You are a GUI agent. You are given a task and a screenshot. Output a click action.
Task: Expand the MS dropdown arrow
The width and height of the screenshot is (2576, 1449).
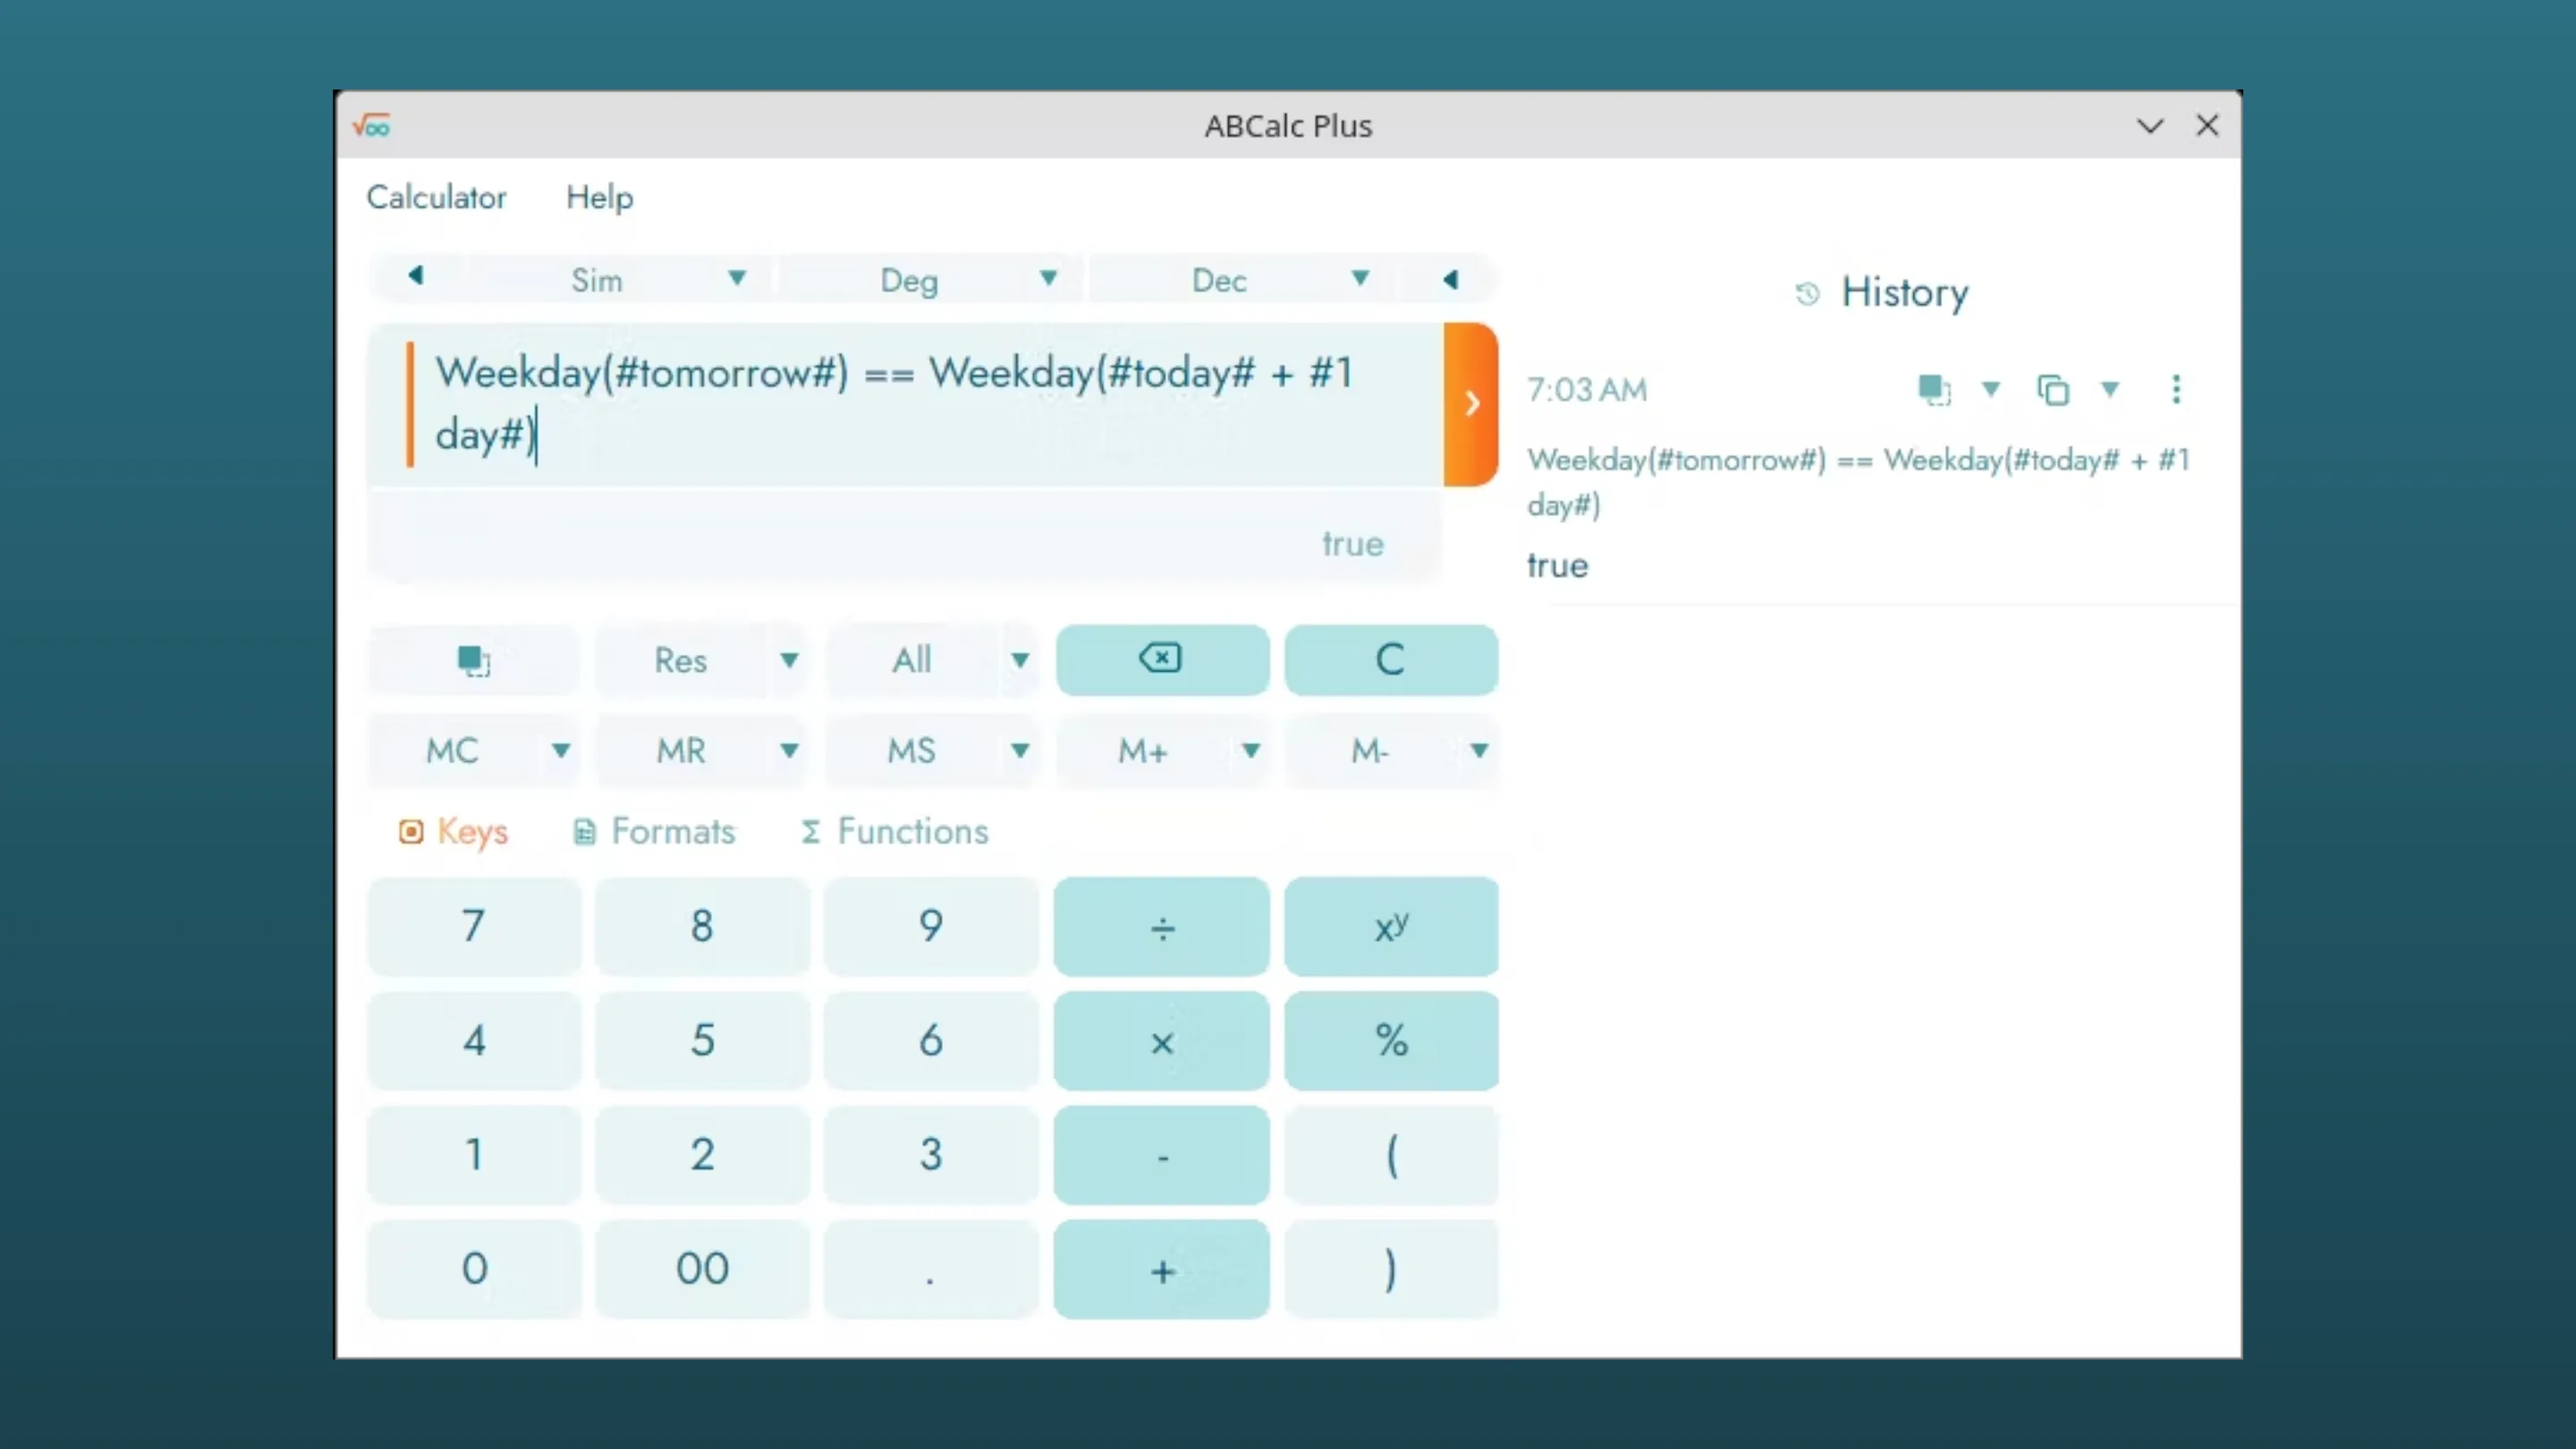pyautogui.click(x=1020, y=751)
